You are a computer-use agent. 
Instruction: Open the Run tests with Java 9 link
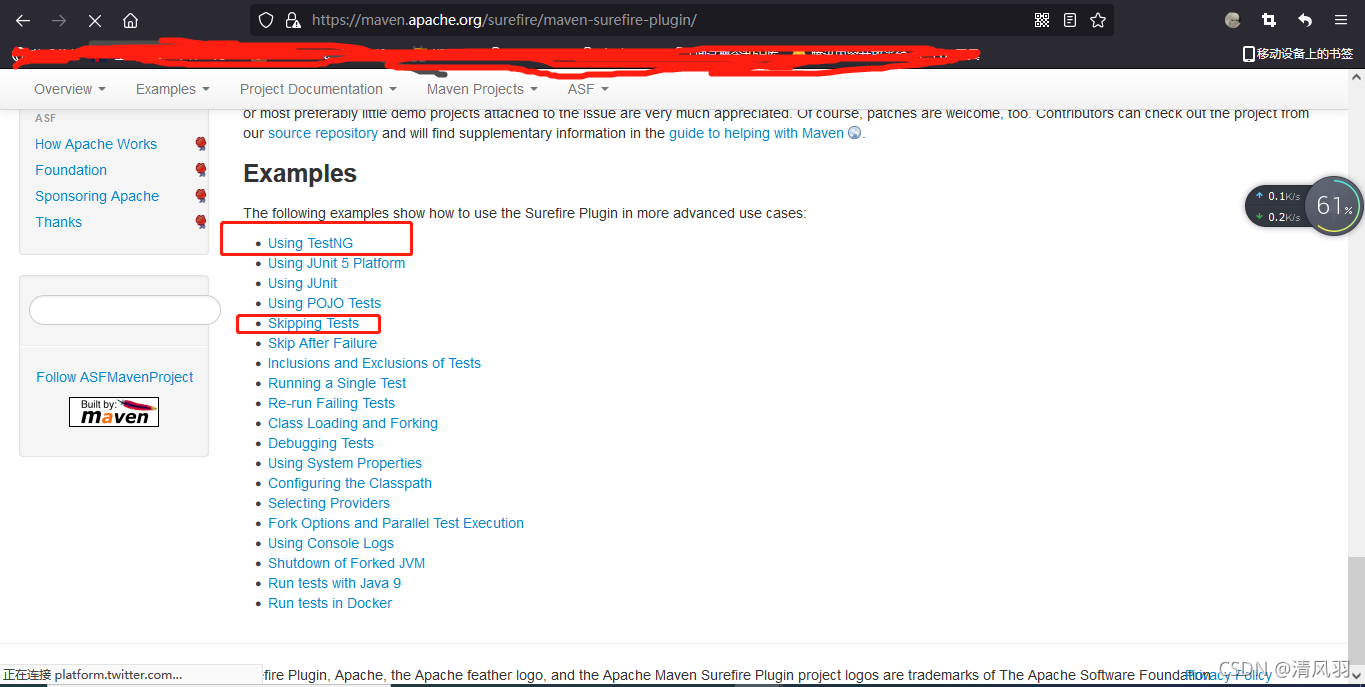pos(334,583)
